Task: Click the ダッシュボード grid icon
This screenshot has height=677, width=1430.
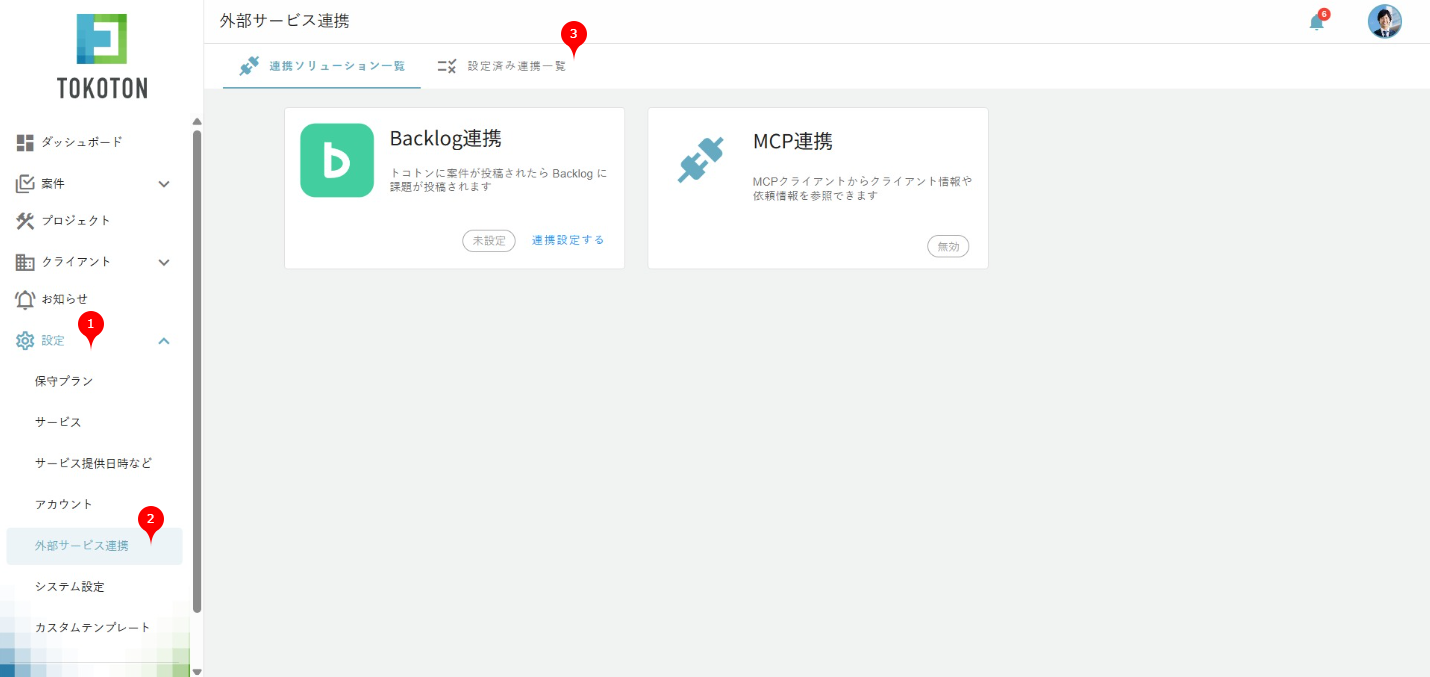Action: pos(25,142)
